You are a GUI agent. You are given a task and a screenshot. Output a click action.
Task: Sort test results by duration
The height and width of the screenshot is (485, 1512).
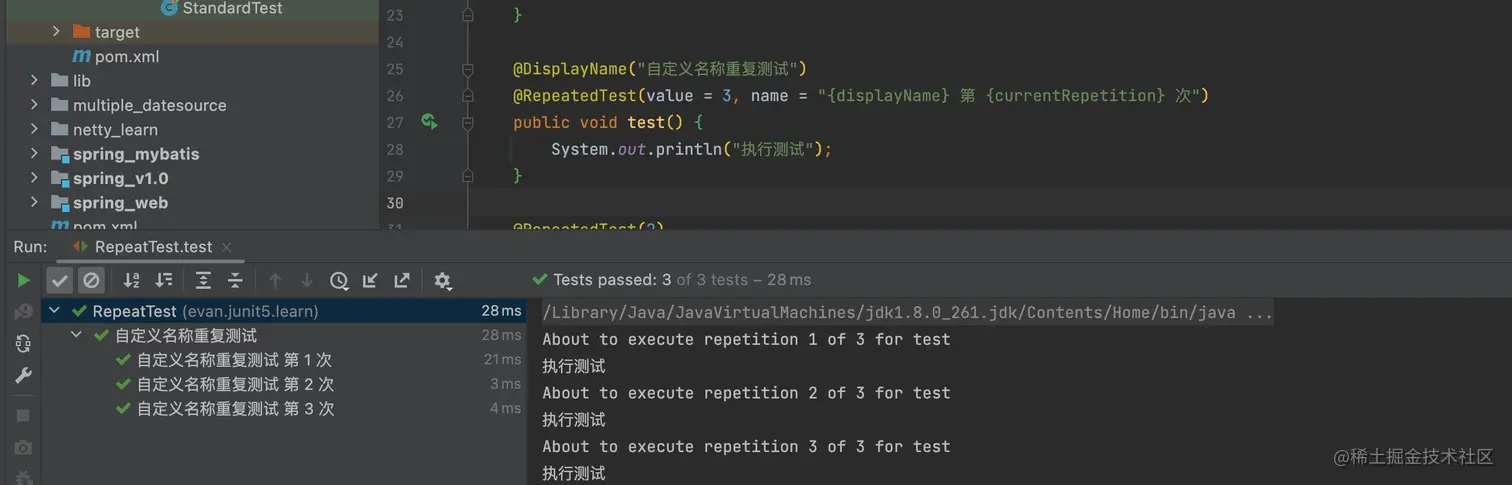coord(164,281)
